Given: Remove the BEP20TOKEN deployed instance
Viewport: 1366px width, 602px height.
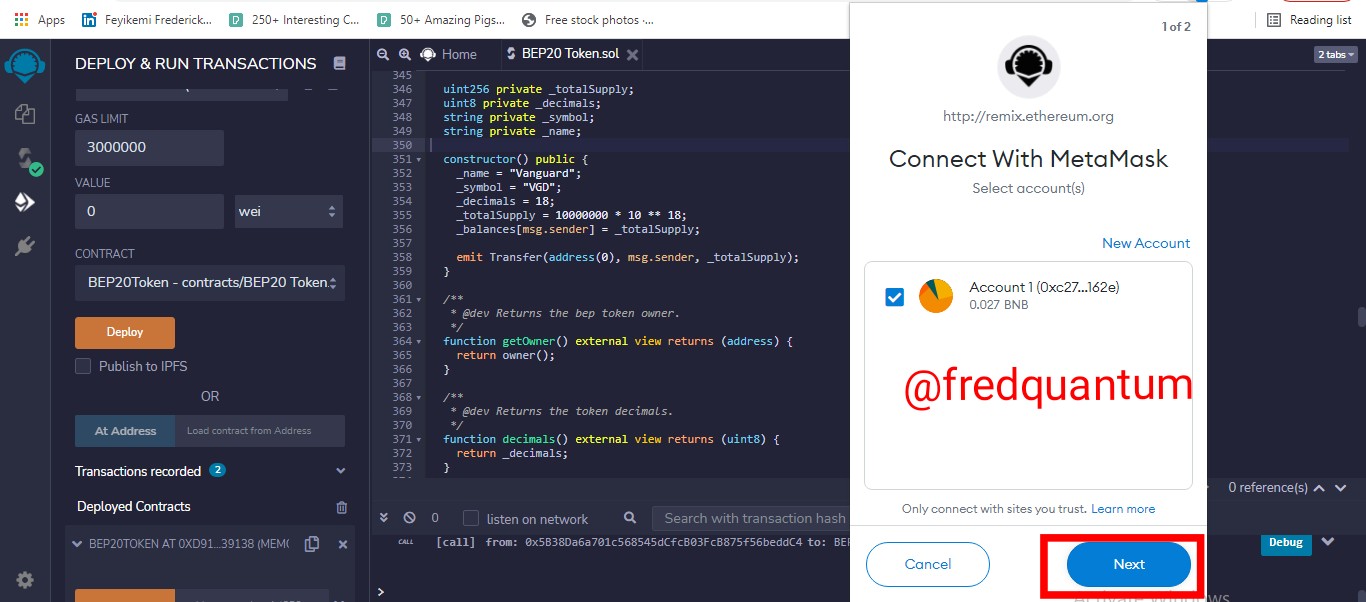Looking at the screenshot, I should click(342, 544).
